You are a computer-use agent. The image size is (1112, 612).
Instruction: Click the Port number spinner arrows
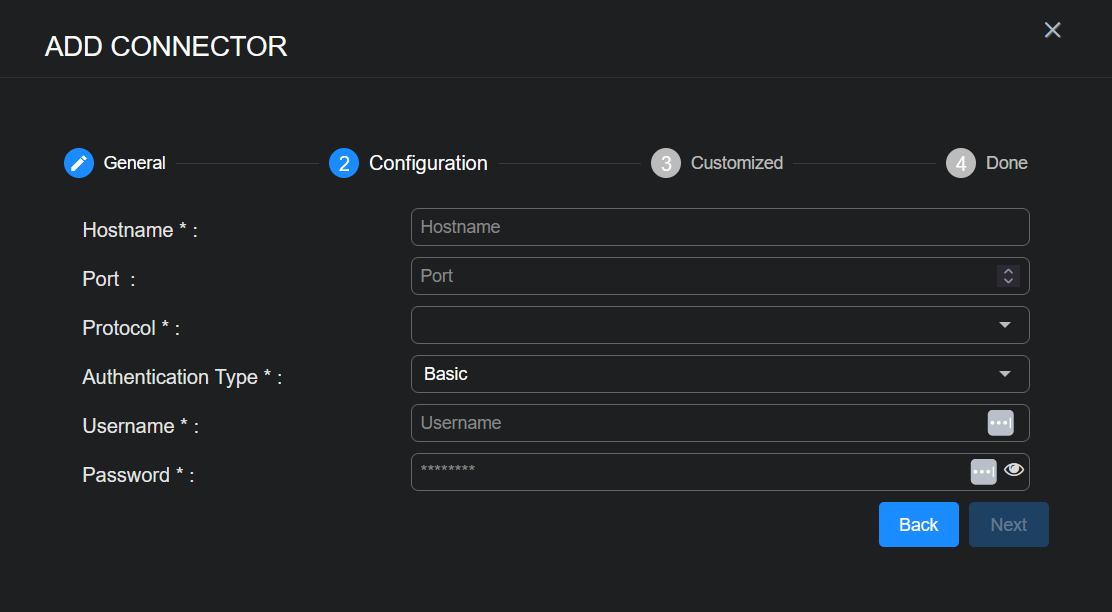pos(1008,276)
